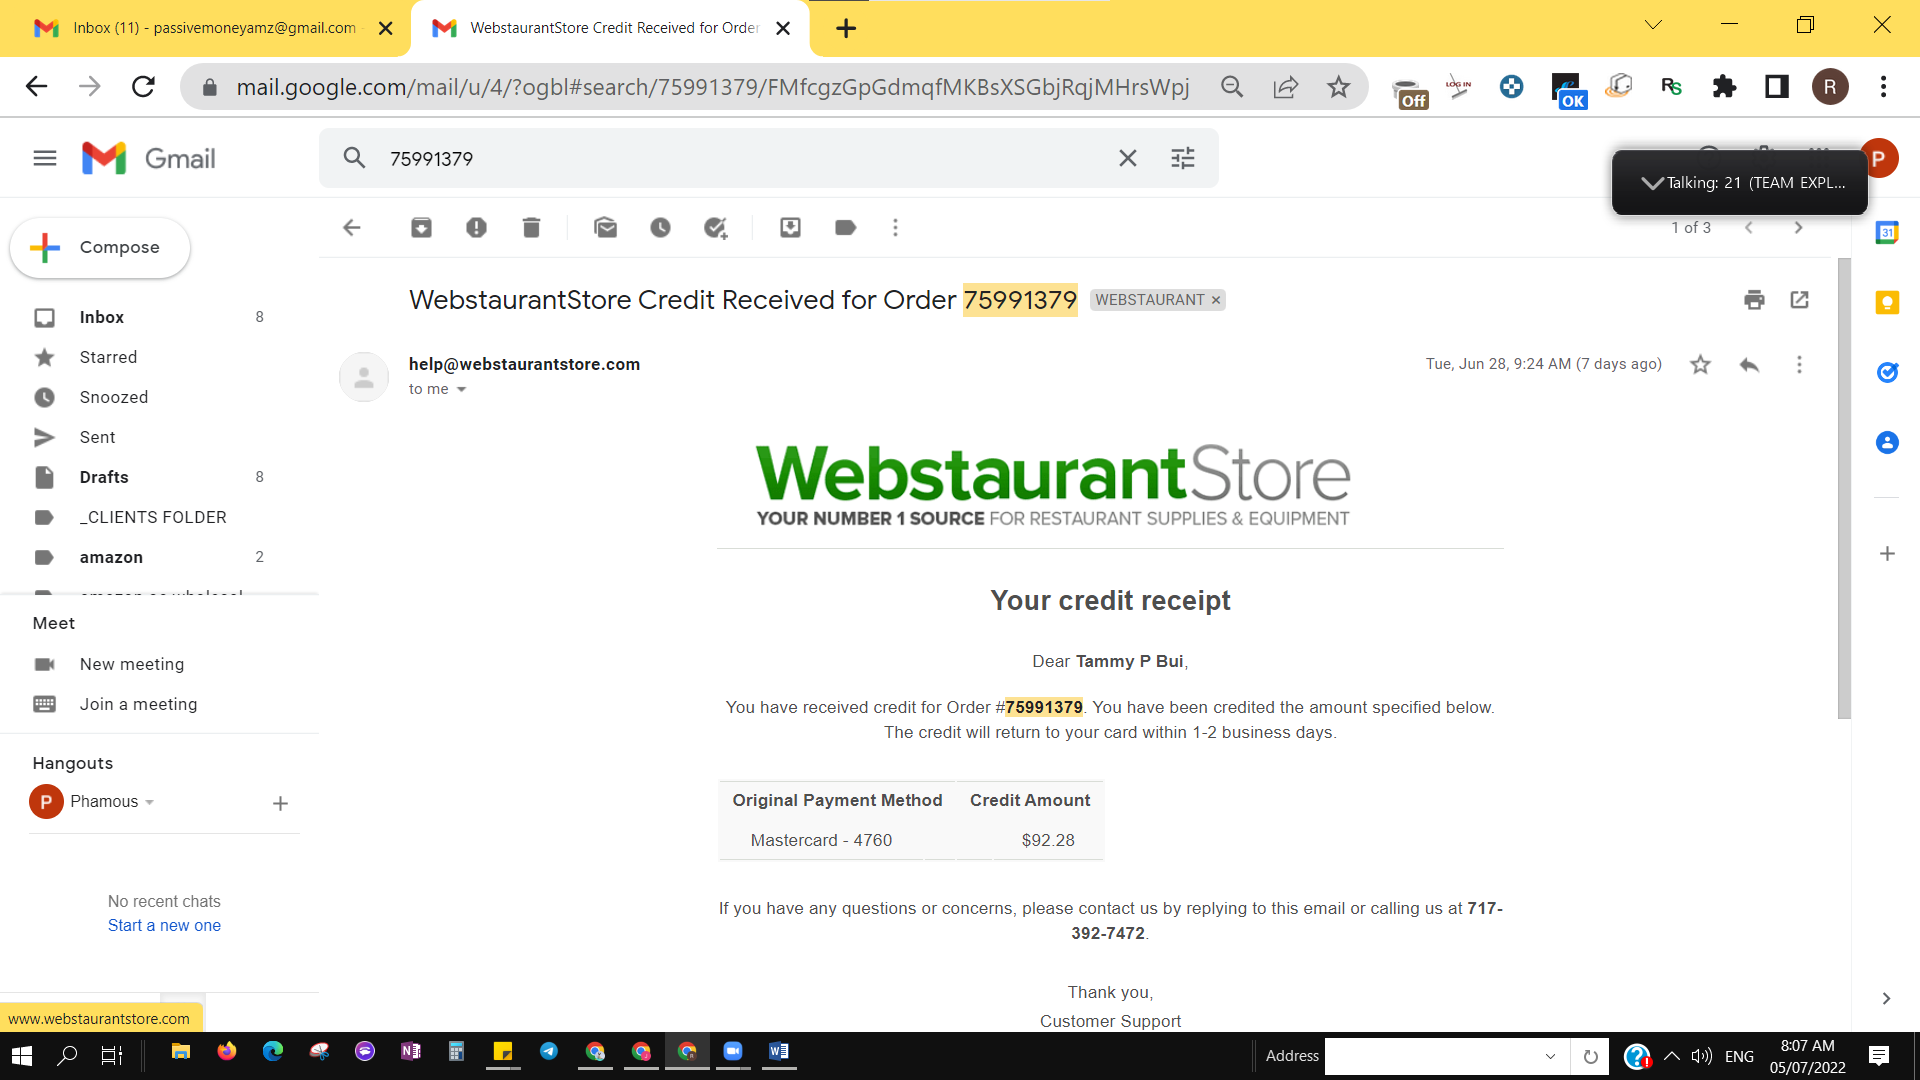Snooze this email
The width and height of the screenshot is (1920, 1080).
pos(660,228)
